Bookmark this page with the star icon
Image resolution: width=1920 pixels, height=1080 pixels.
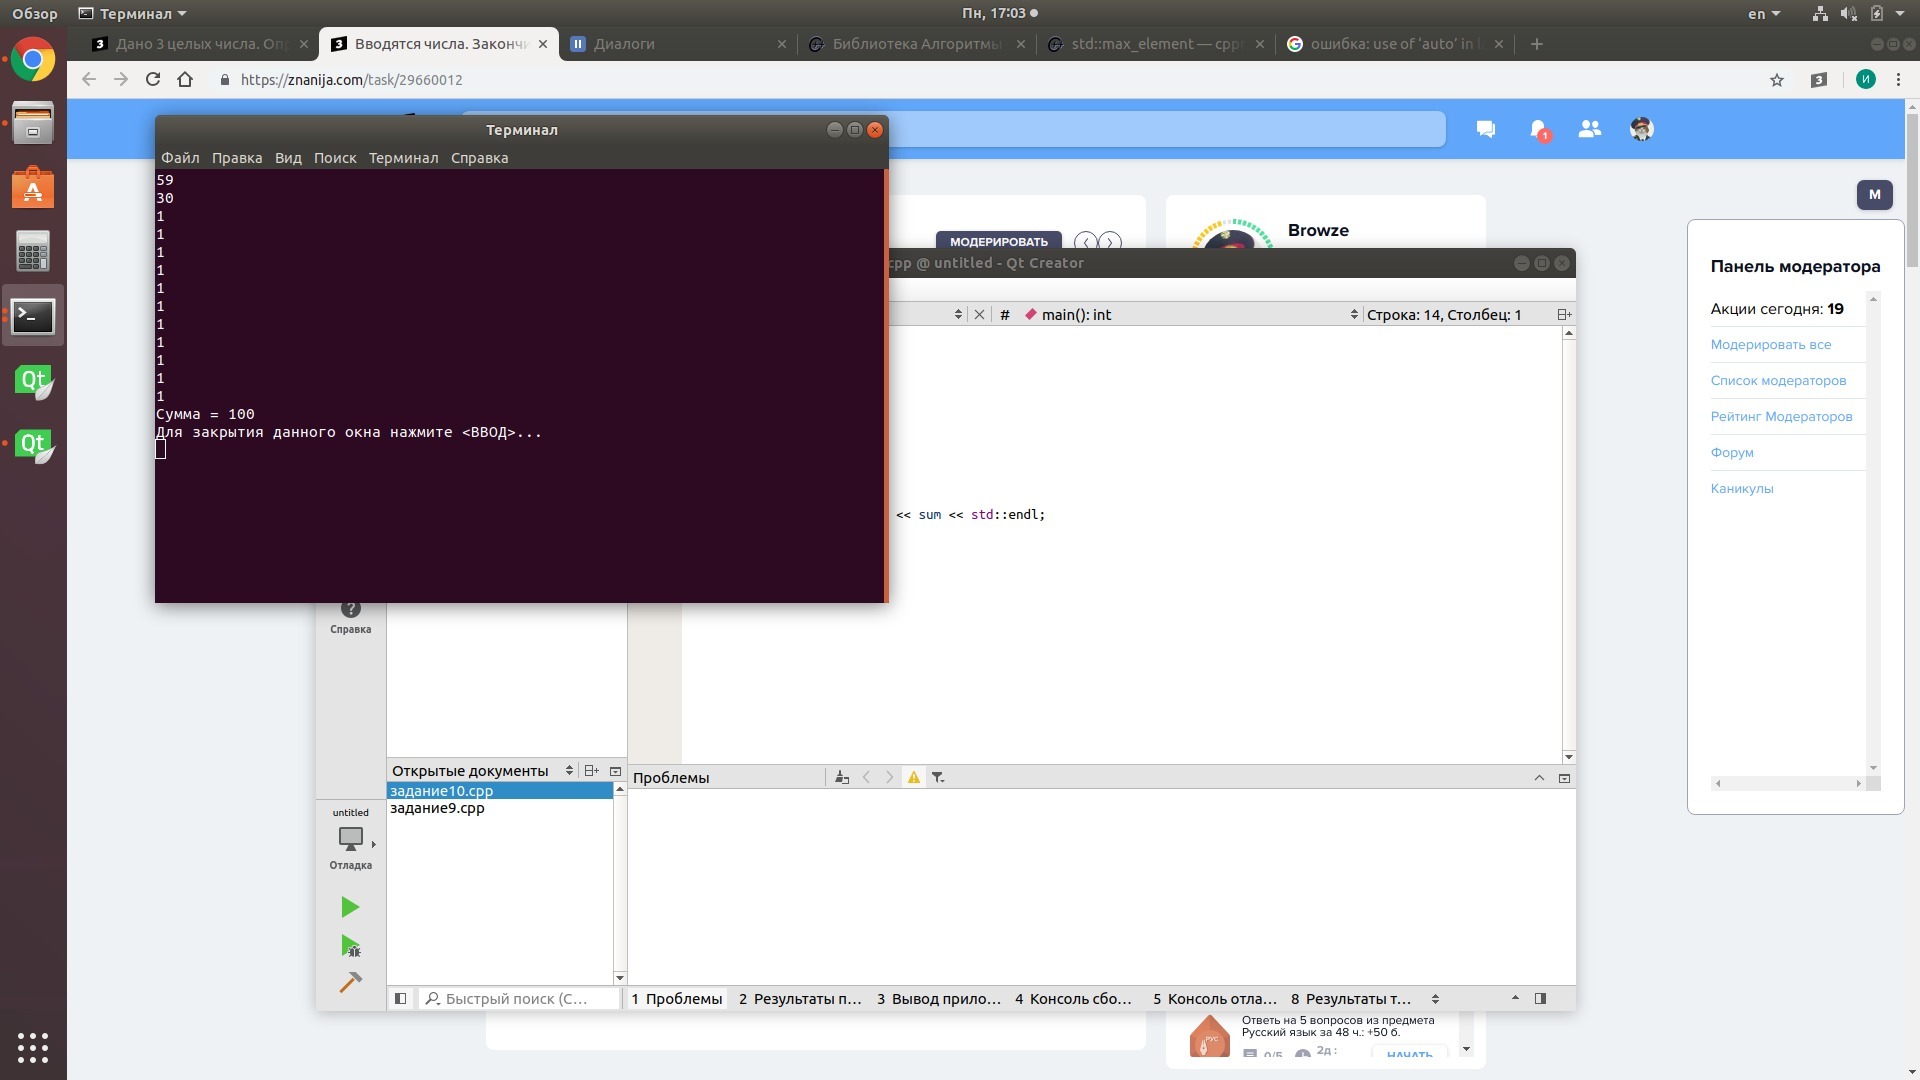pos(1777,80)
